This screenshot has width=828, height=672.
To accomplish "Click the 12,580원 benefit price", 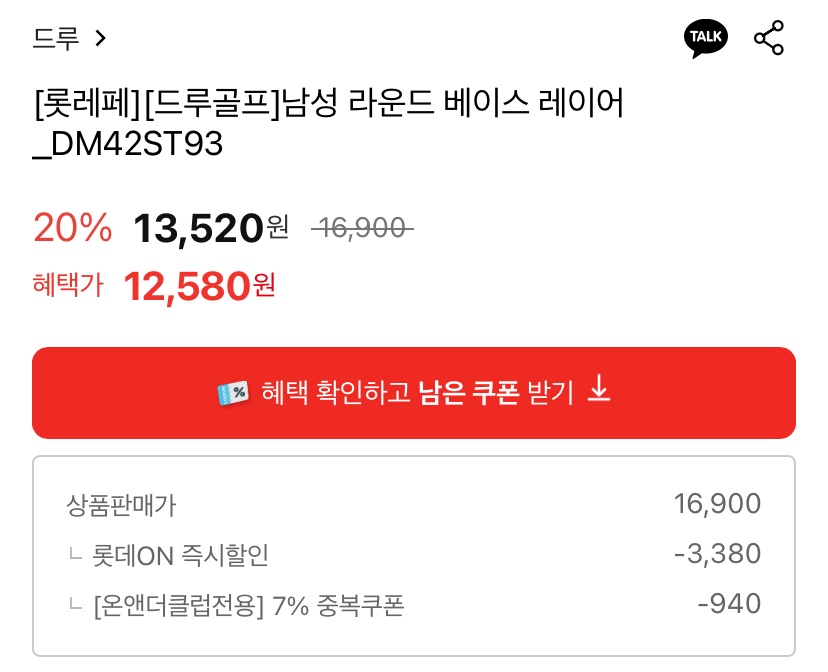I will tap(199, 286).
